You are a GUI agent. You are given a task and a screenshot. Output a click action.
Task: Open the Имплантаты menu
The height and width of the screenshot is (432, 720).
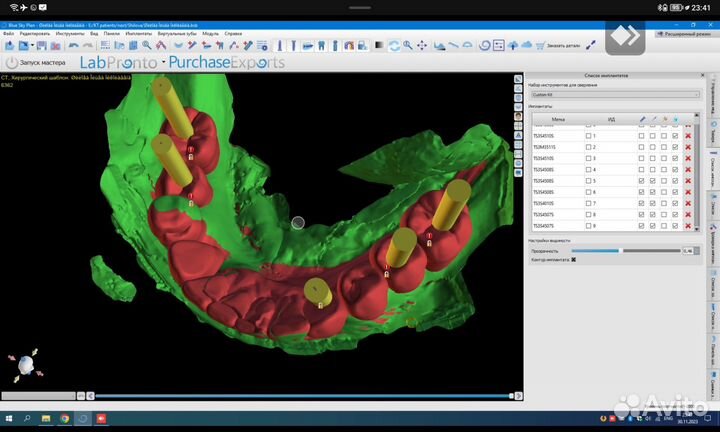click(139, 33)
